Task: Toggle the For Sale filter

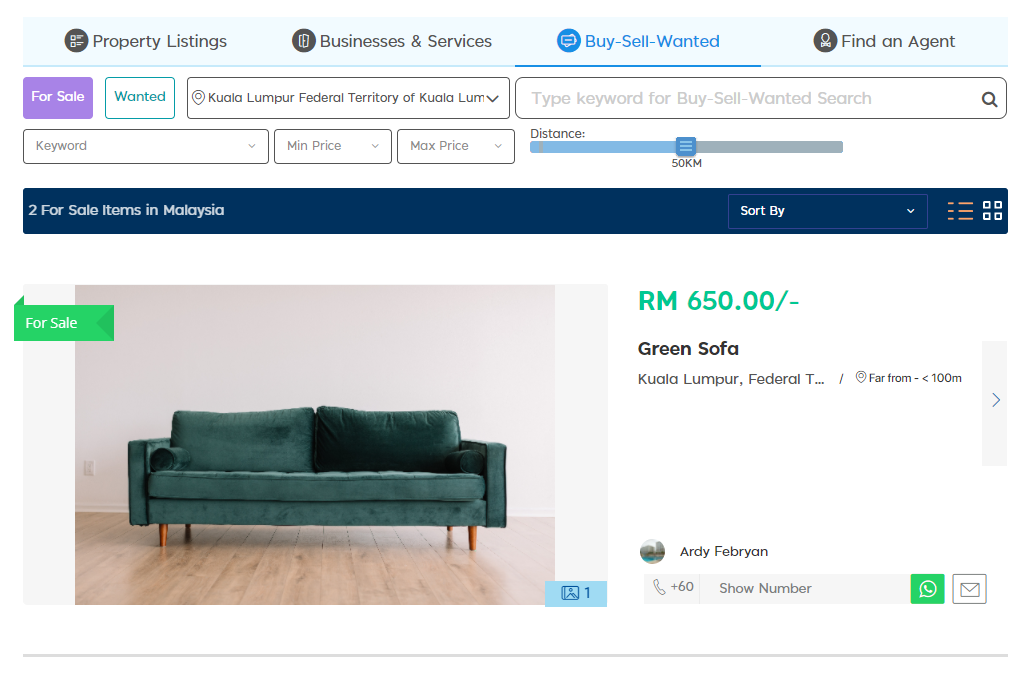Action: coord(58,97)
